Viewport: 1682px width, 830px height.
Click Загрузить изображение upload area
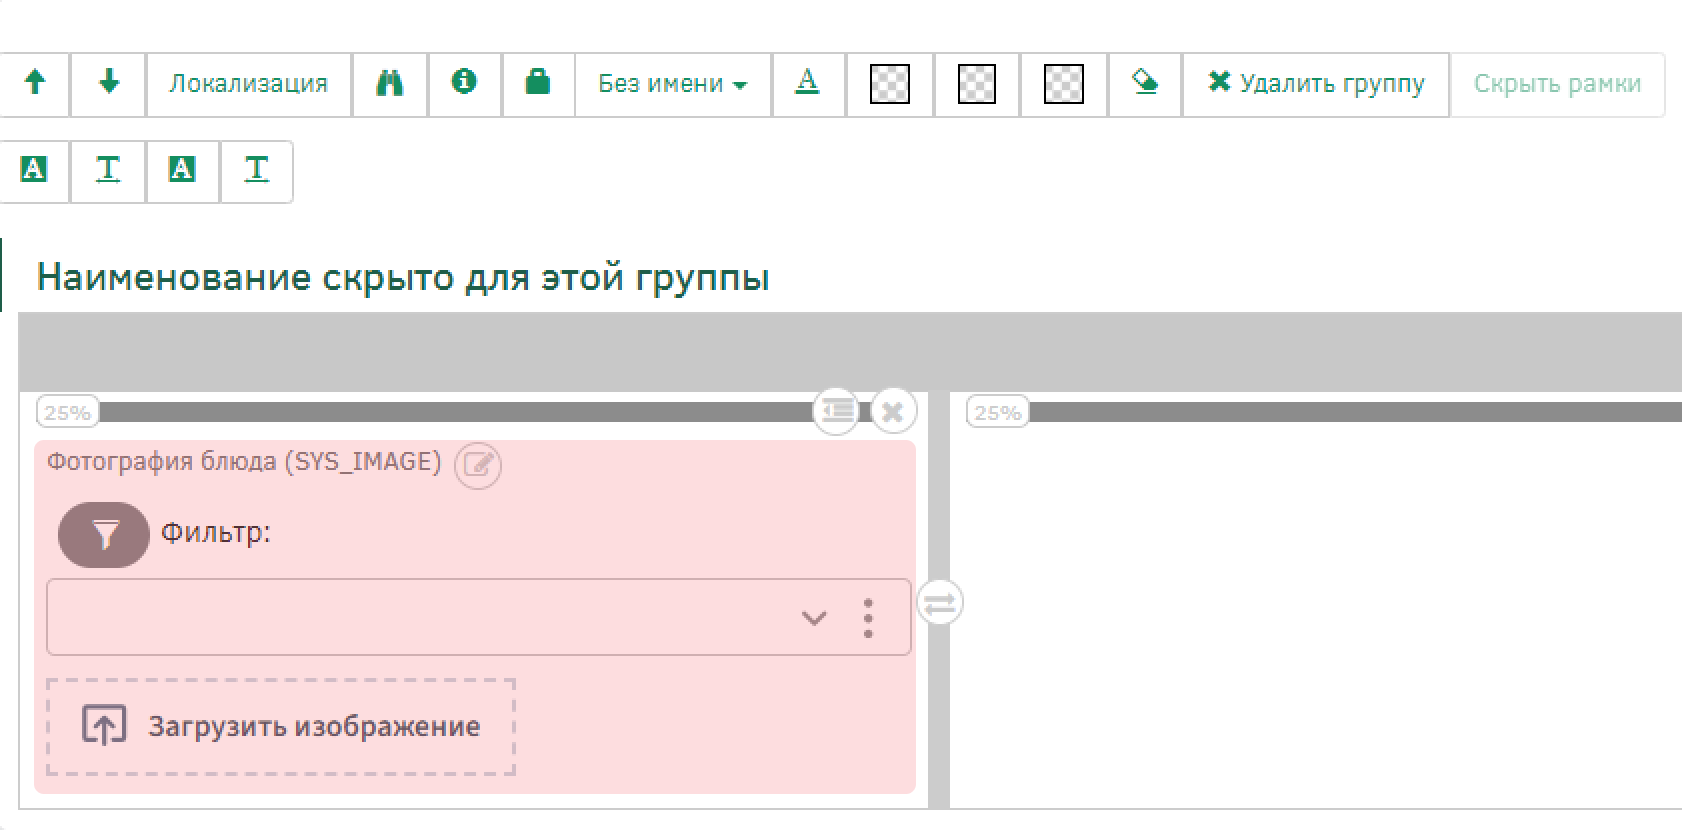point(281,727)
